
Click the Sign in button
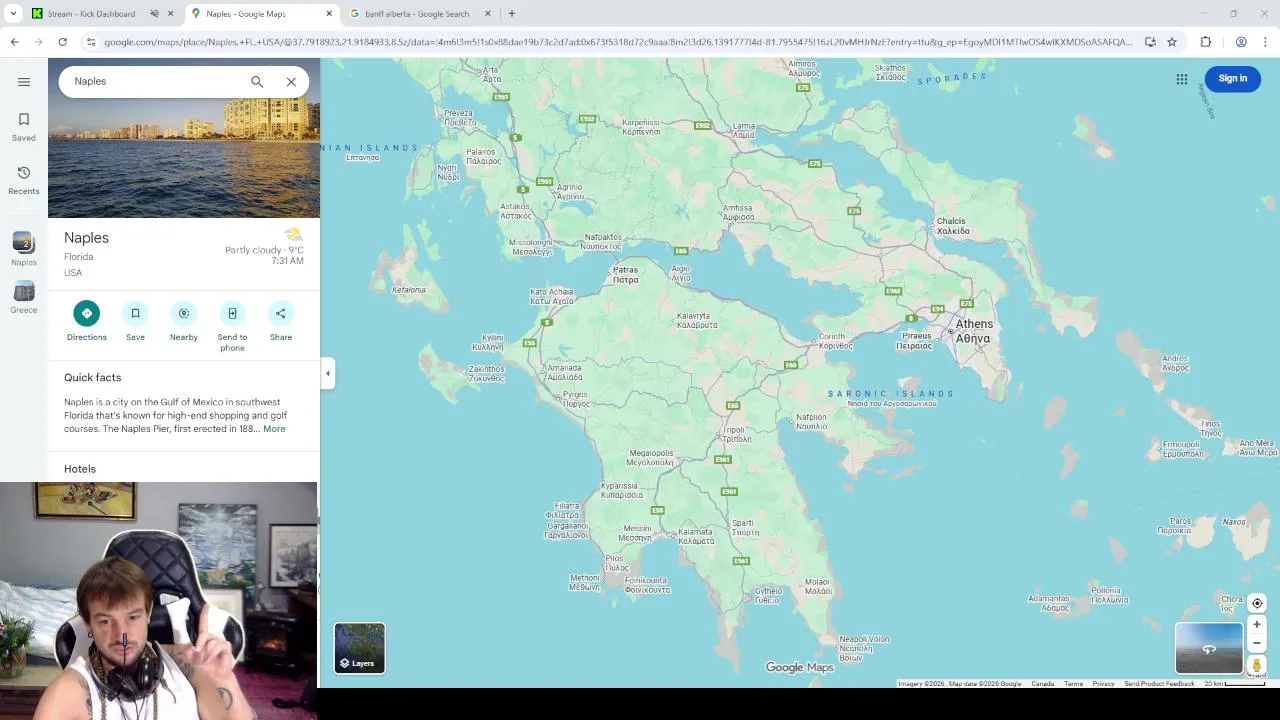1233,79
